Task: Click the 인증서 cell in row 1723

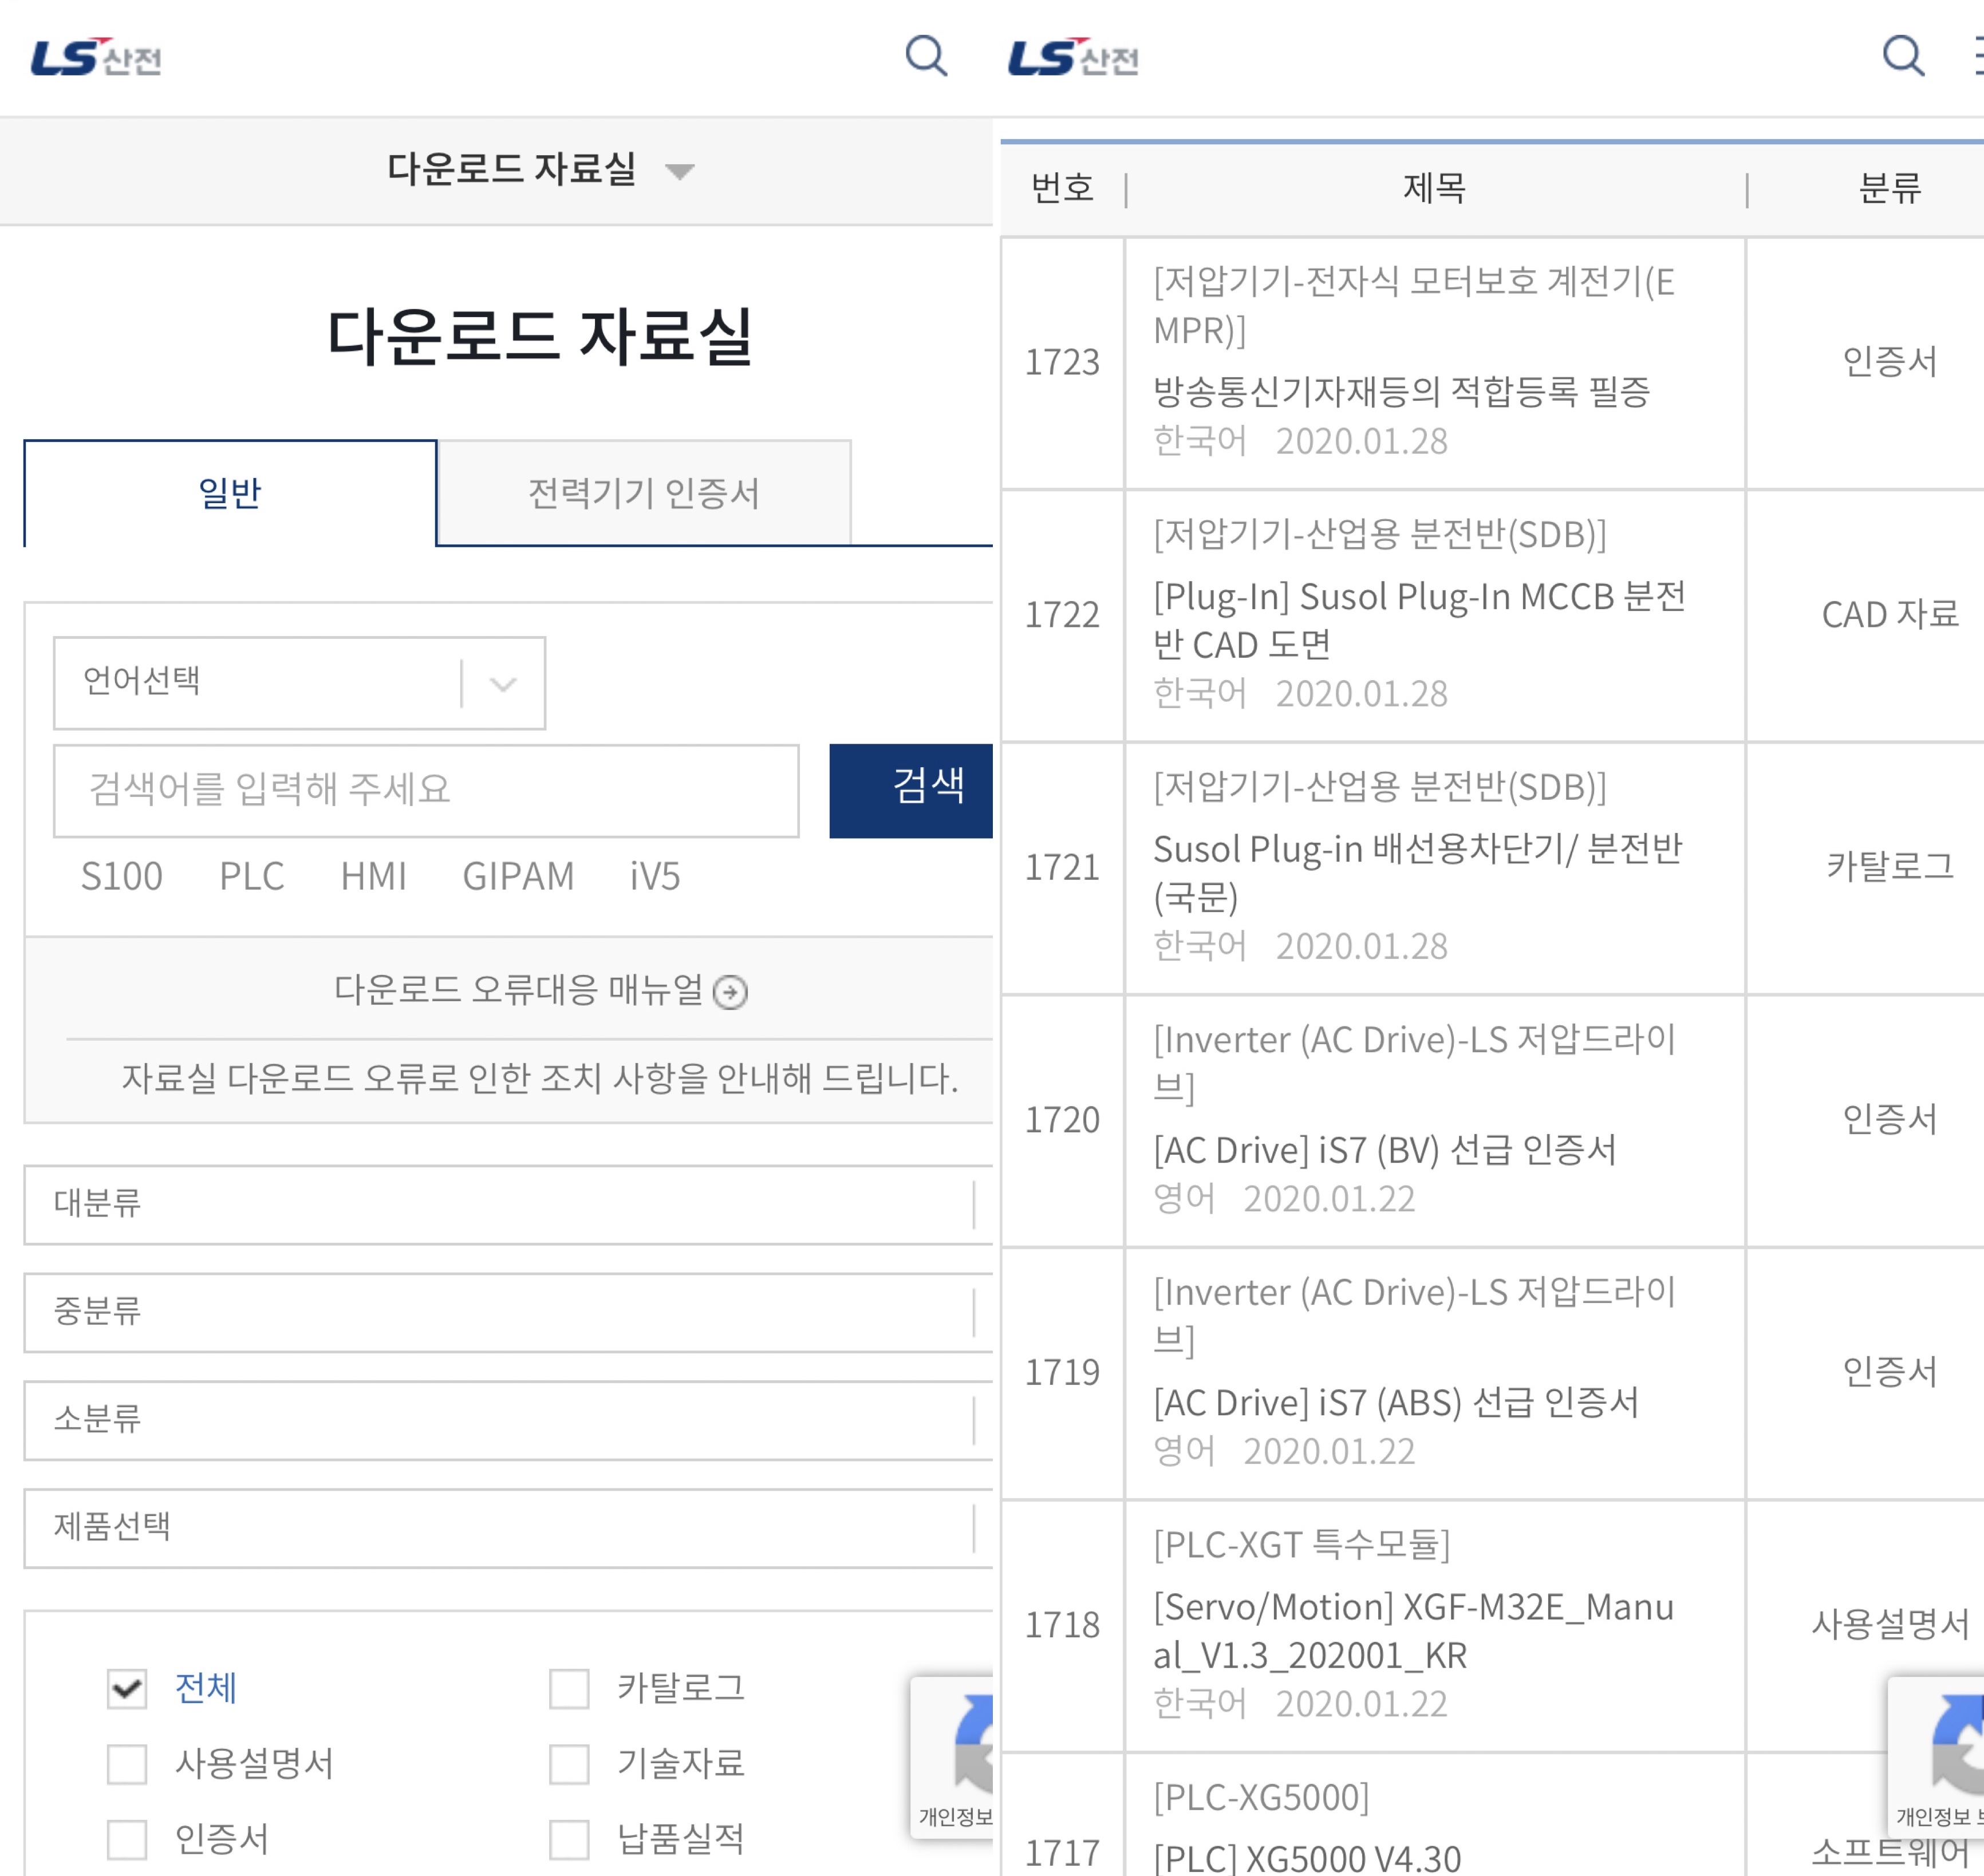Action: coord(1890,361)
